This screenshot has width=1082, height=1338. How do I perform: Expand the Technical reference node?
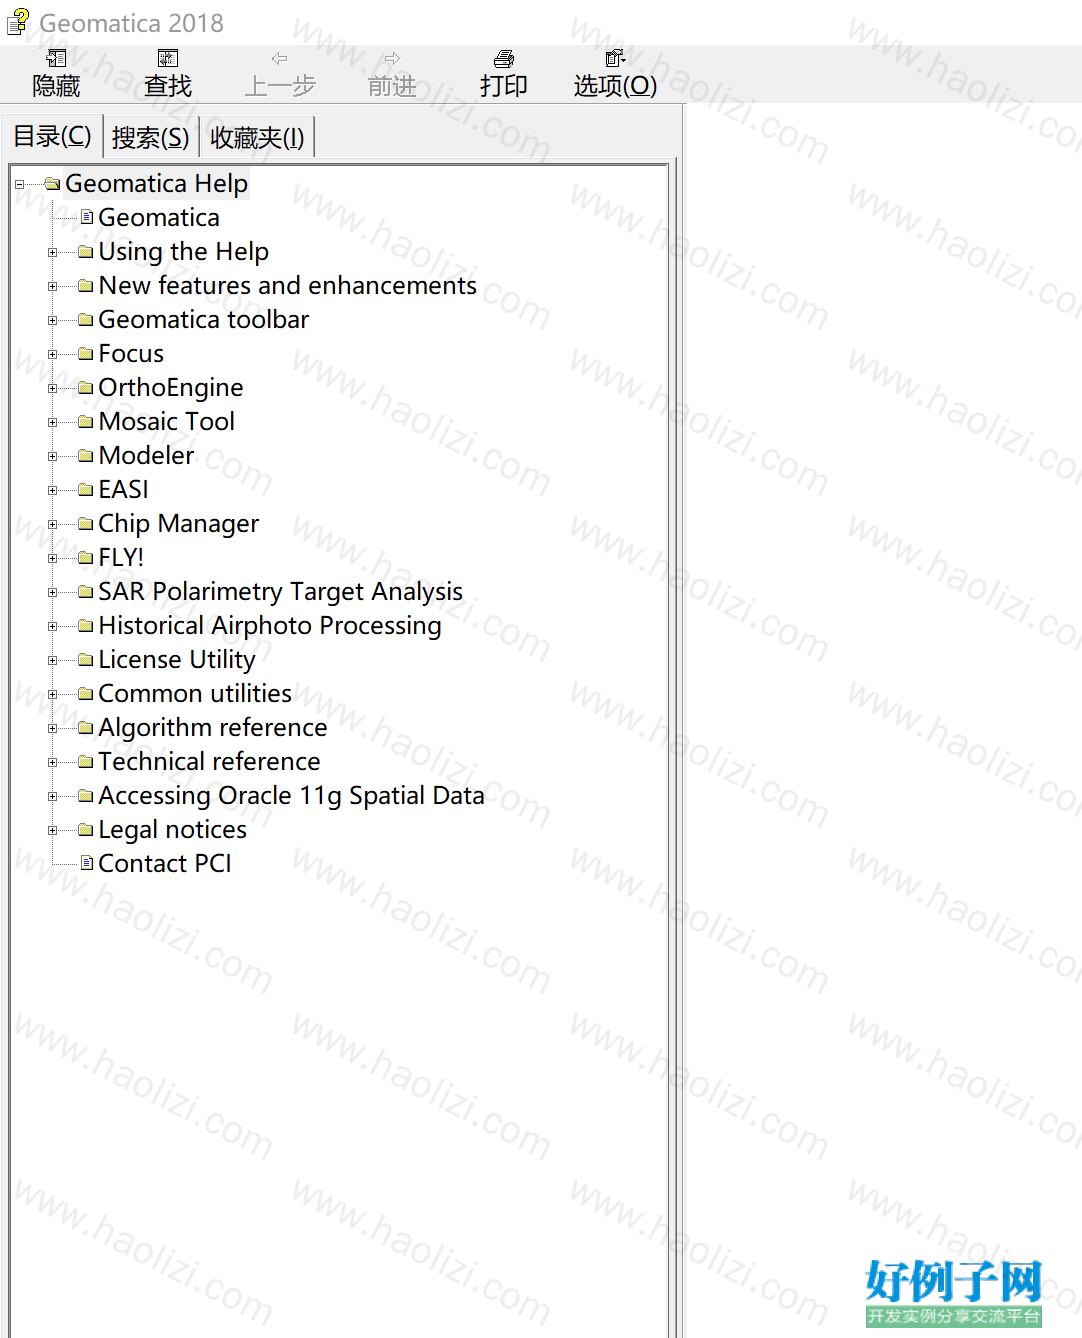52,762
